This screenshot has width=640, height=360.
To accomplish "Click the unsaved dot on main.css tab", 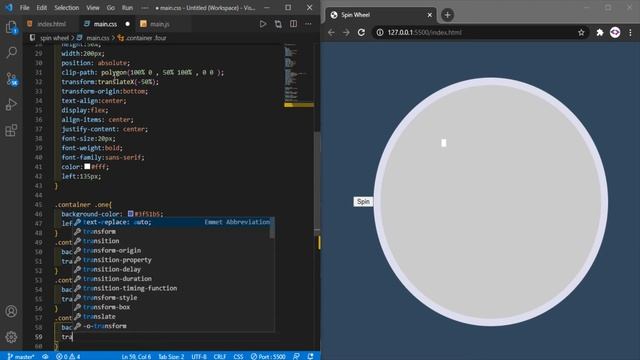I will [127, 24].
